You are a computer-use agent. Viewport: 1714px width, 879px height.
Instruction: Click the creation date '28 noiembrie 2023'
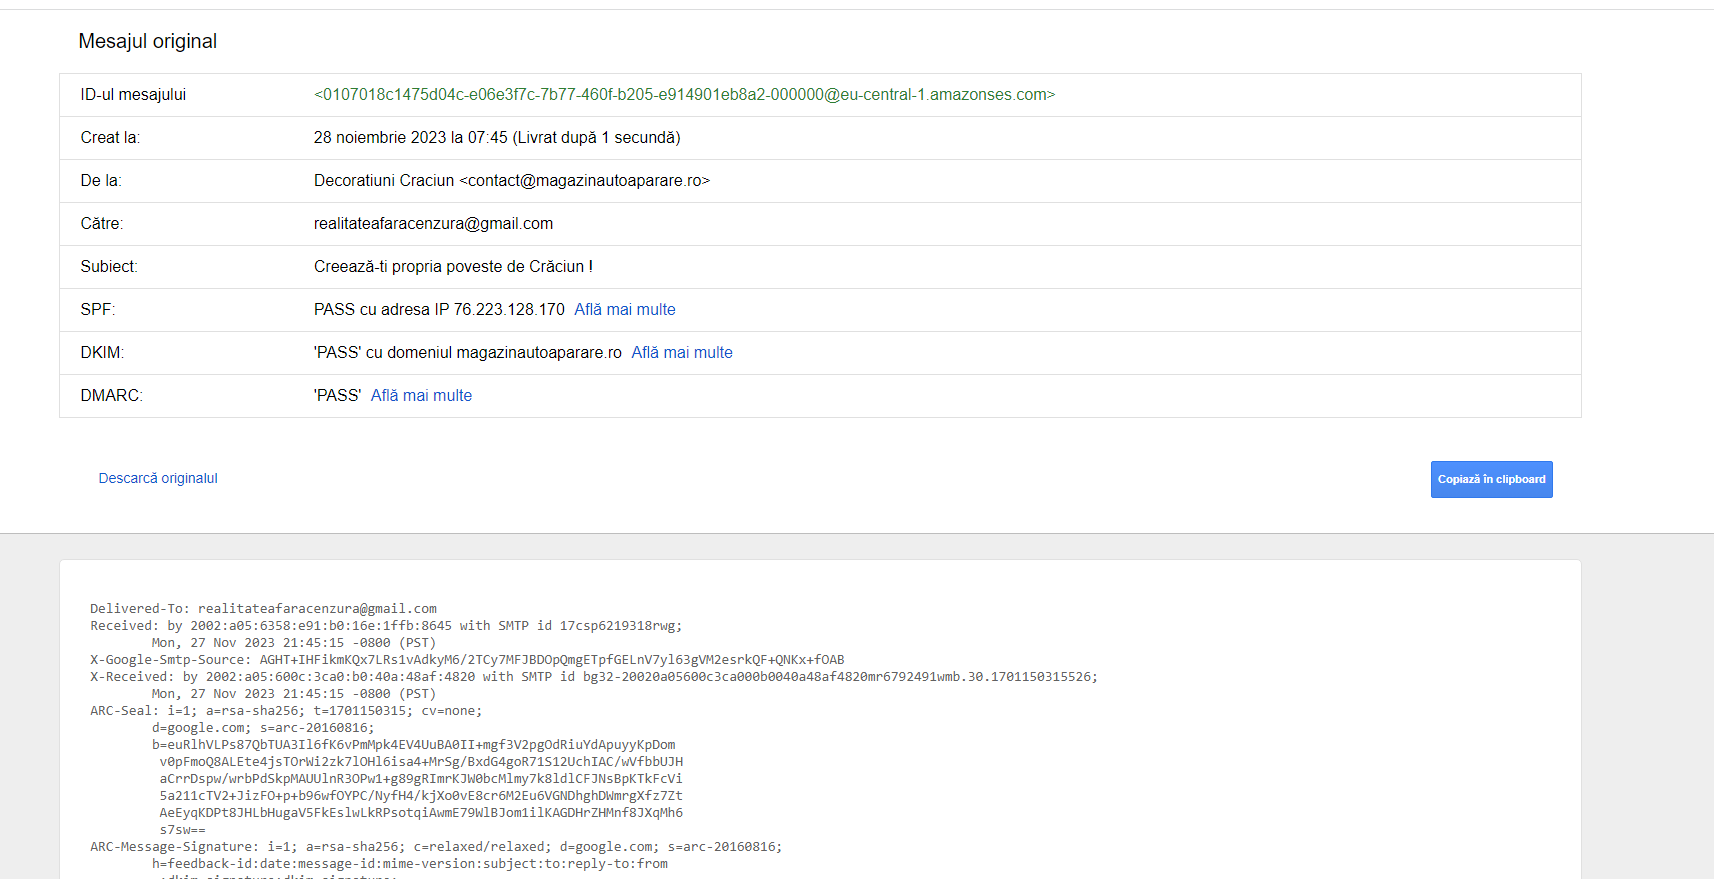coord(380,138)
